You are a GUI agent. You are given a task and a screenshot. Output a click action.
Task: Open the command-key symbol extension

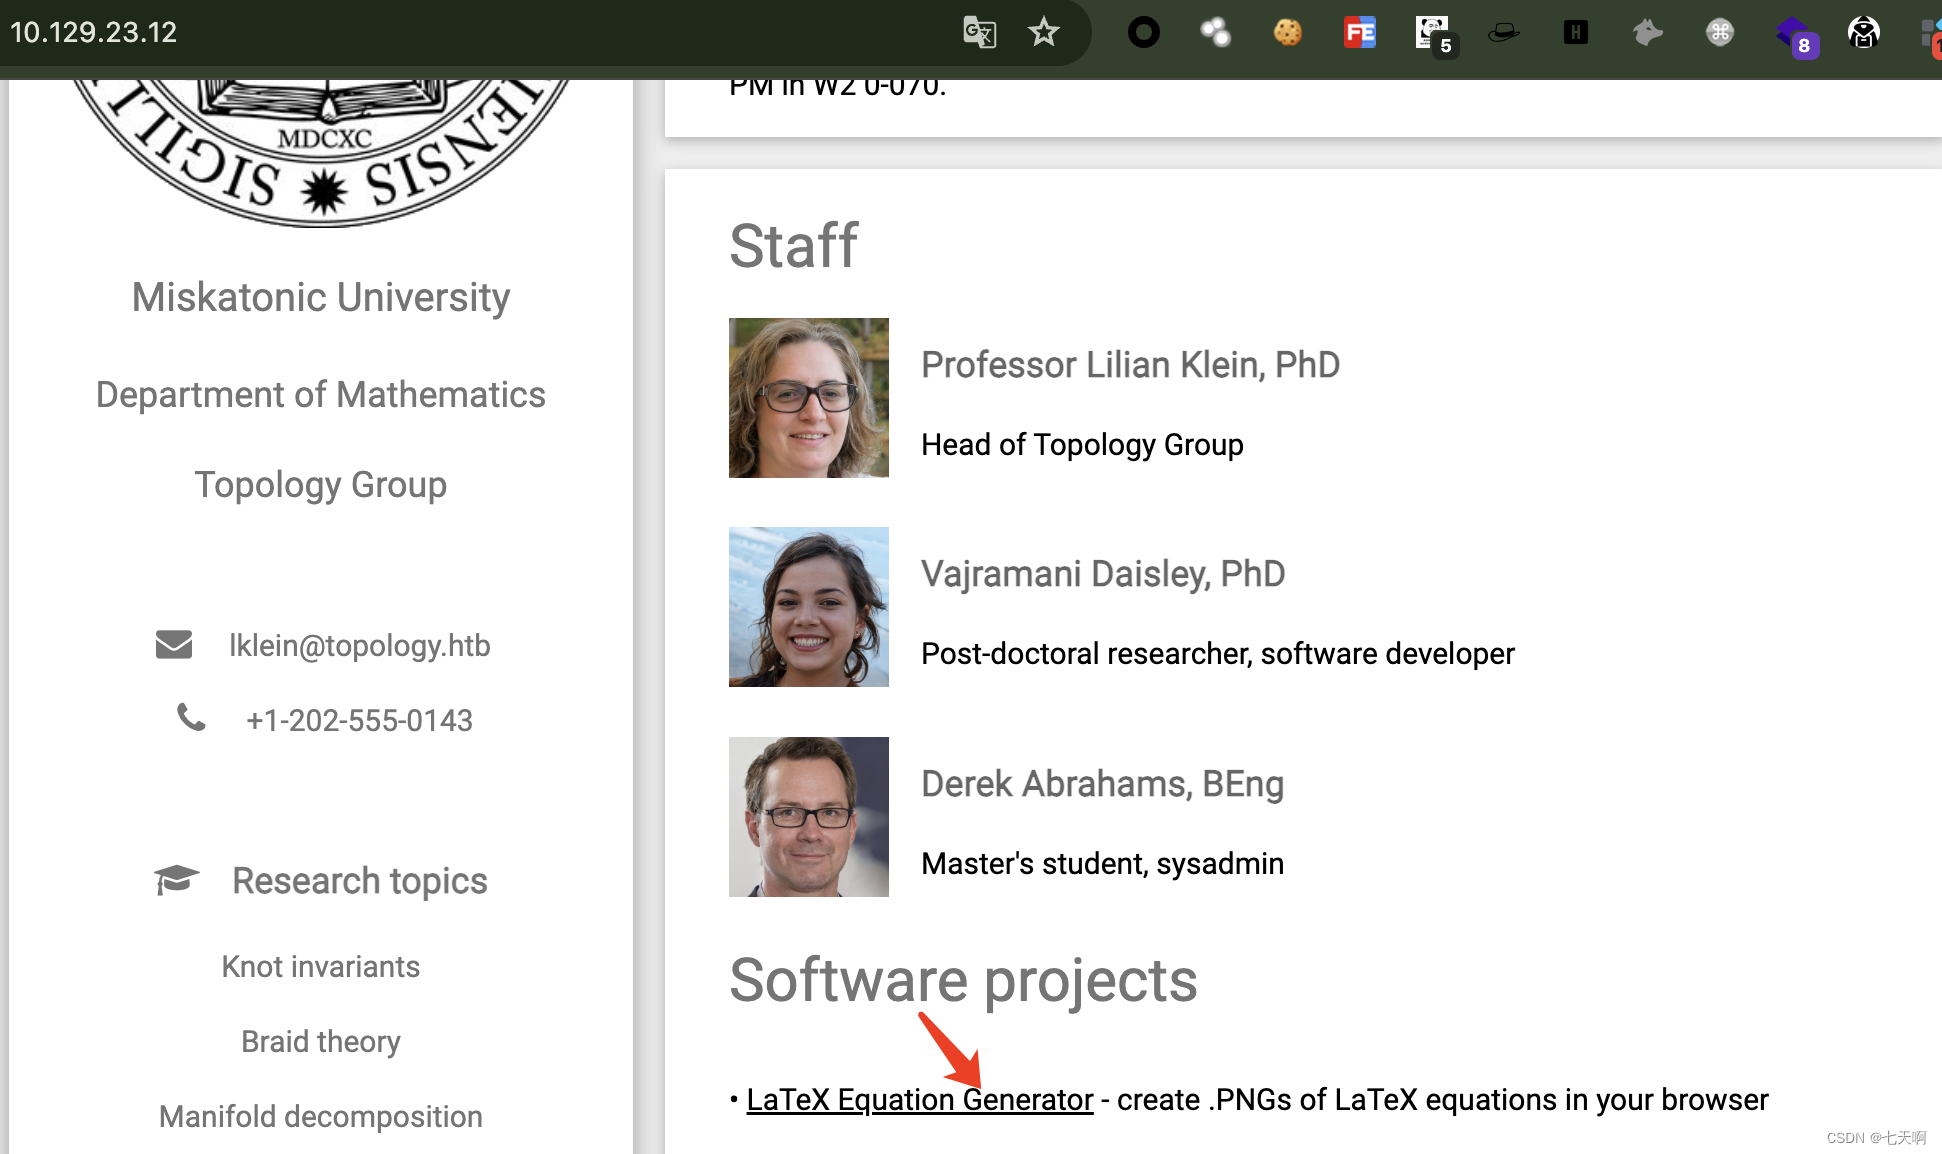click(1719, 33)
